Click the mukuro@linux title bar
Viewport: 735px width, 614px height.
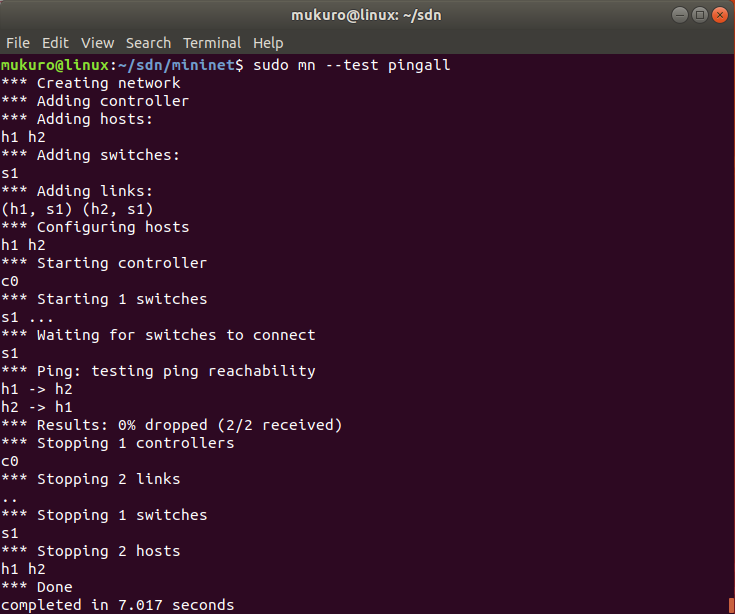click(366, 15)
